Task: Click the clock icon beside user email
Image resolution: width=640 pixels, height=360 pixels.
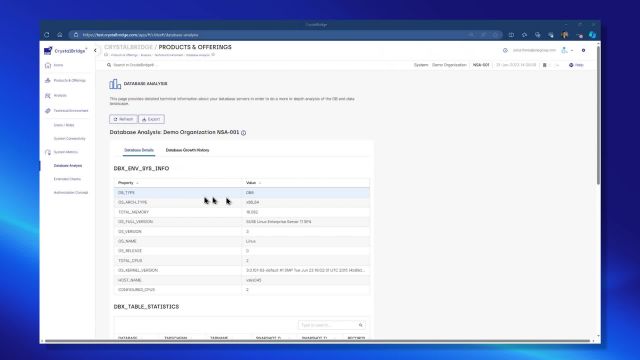Action: pyautogui.click(x=505, y=50)
